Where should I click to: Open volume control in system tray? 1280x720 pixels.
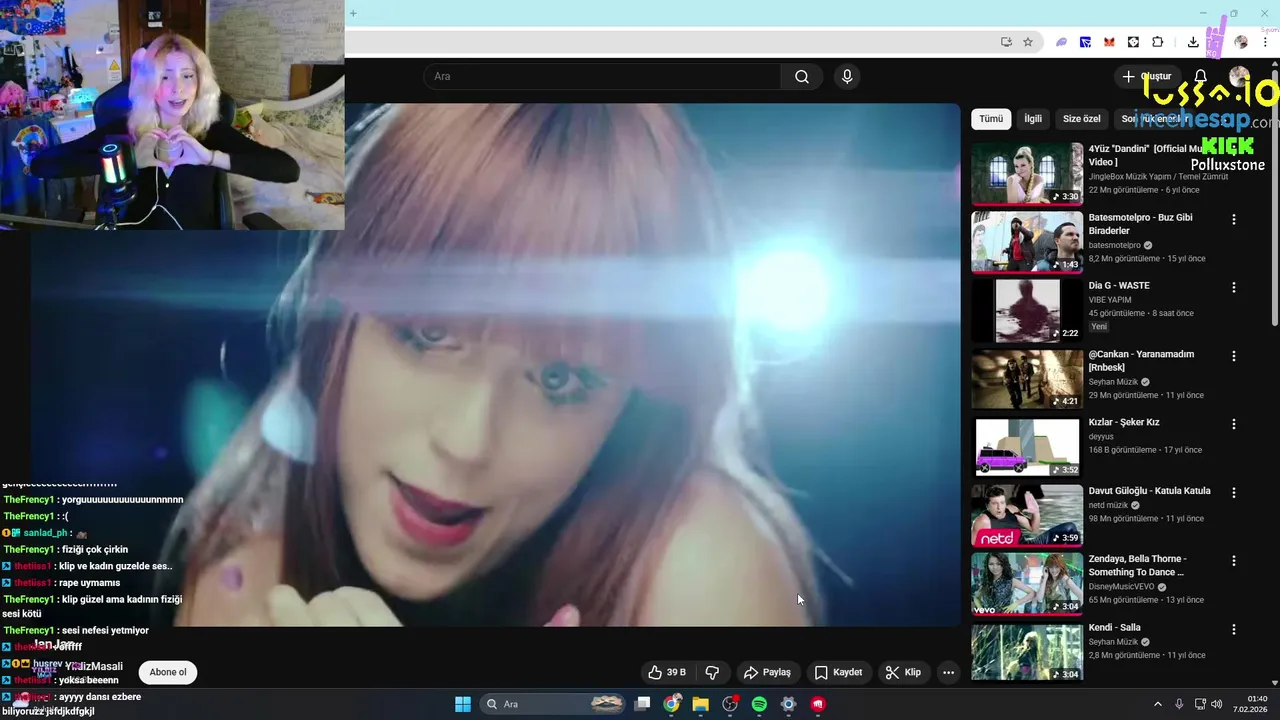1216,704
